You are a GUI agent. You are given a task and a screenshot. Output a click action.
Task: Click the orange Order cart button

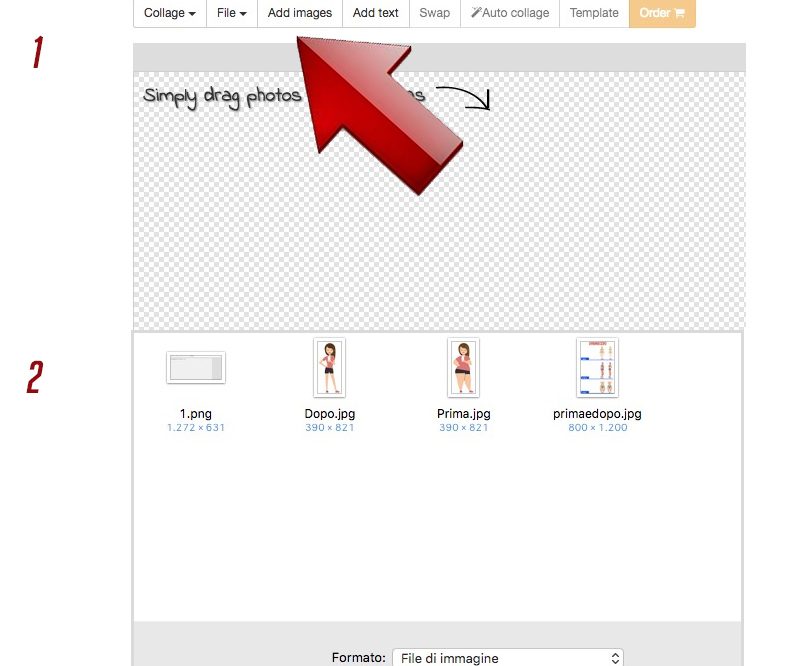click(662, 13)
